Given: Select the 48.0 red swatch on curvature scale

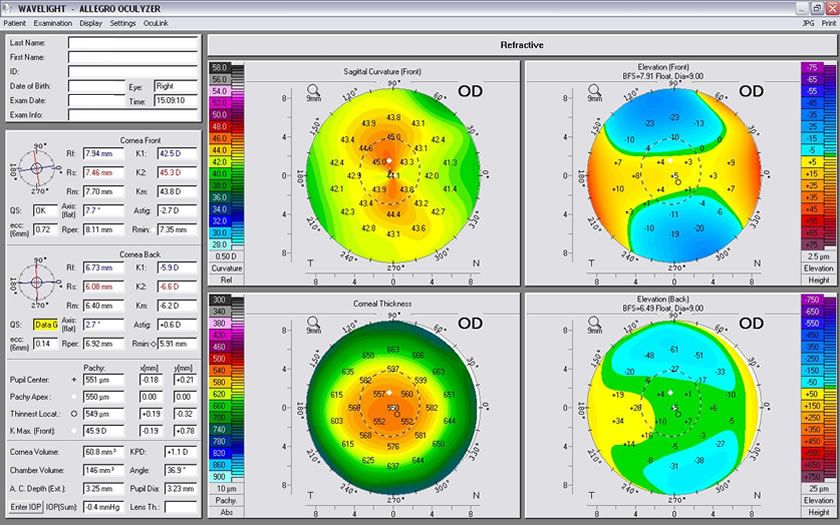Looking at the screenshot, I should pos(220,128).
